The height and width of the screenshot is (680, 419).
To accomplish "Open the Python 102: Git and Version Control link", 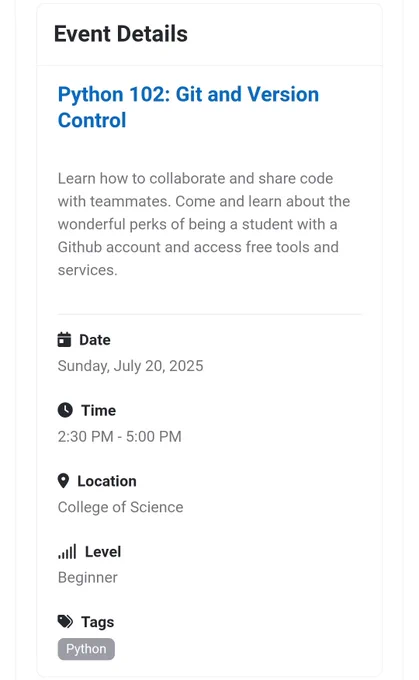I will click(188, 107).
